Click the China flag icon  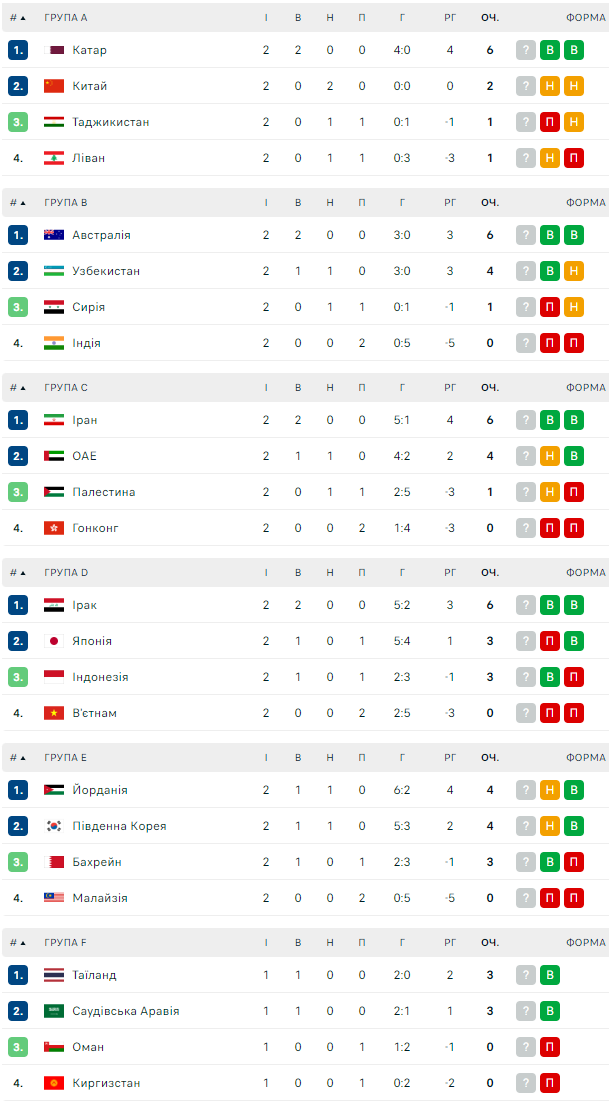tap(54, 86)
